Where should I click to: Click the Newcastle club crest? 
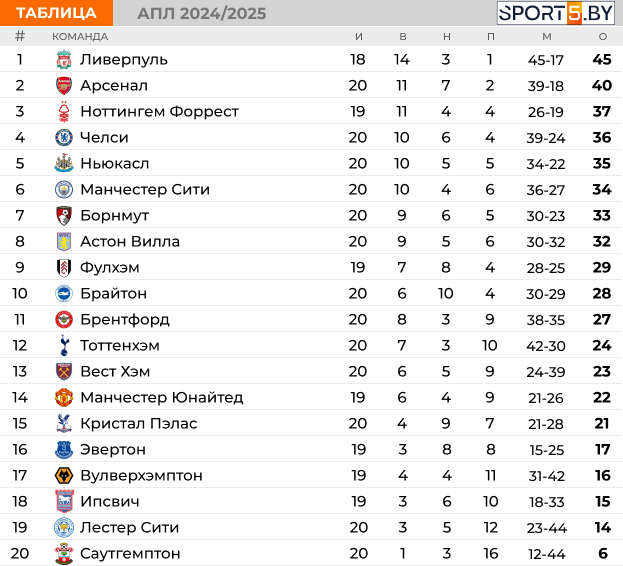point(64,163)
